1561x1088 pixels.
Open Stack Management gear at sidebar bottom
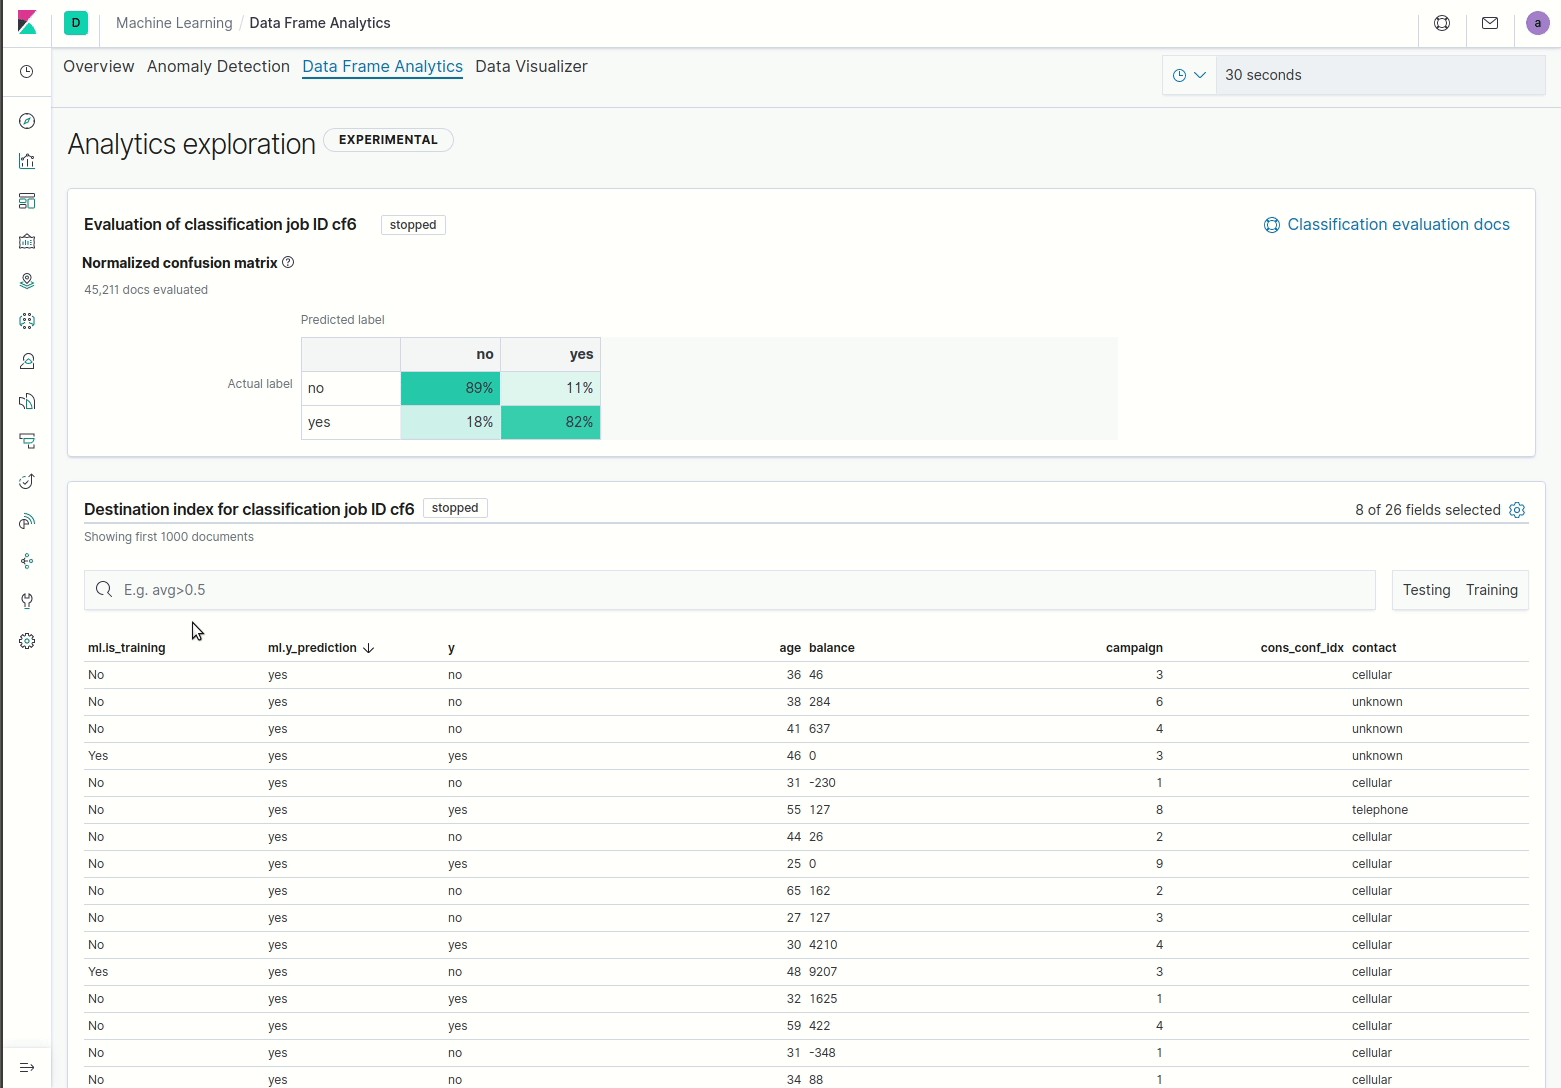[x=26, y=640]
